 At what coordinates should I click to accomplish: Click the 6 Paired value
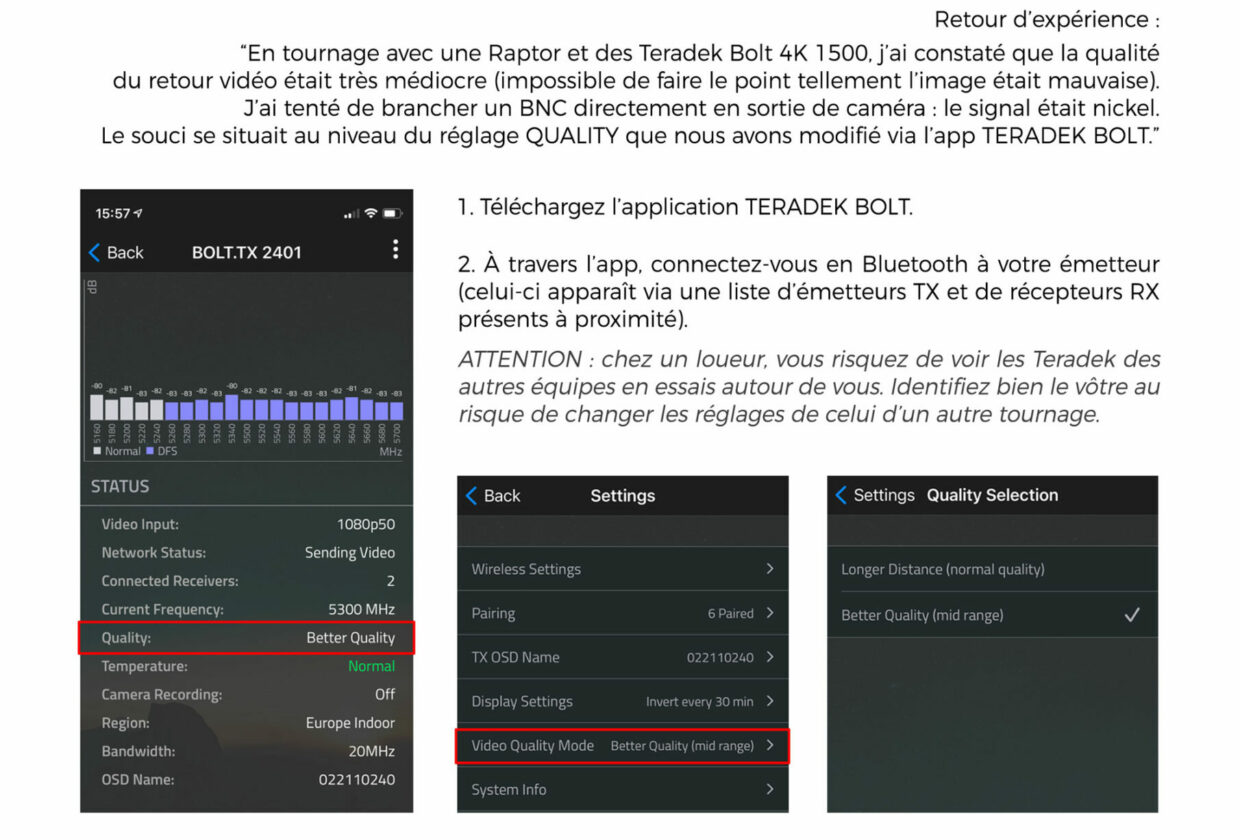(x=731, y=614)
